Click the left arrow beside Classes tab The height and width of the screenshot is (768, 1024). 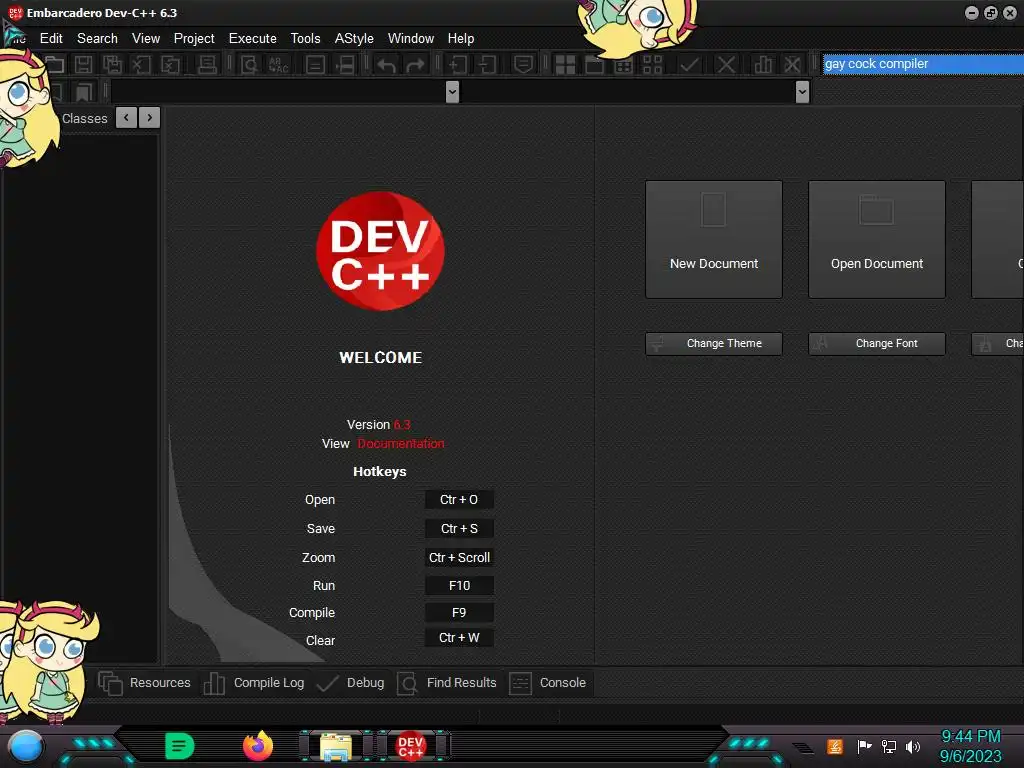click(x=126, y=118)
